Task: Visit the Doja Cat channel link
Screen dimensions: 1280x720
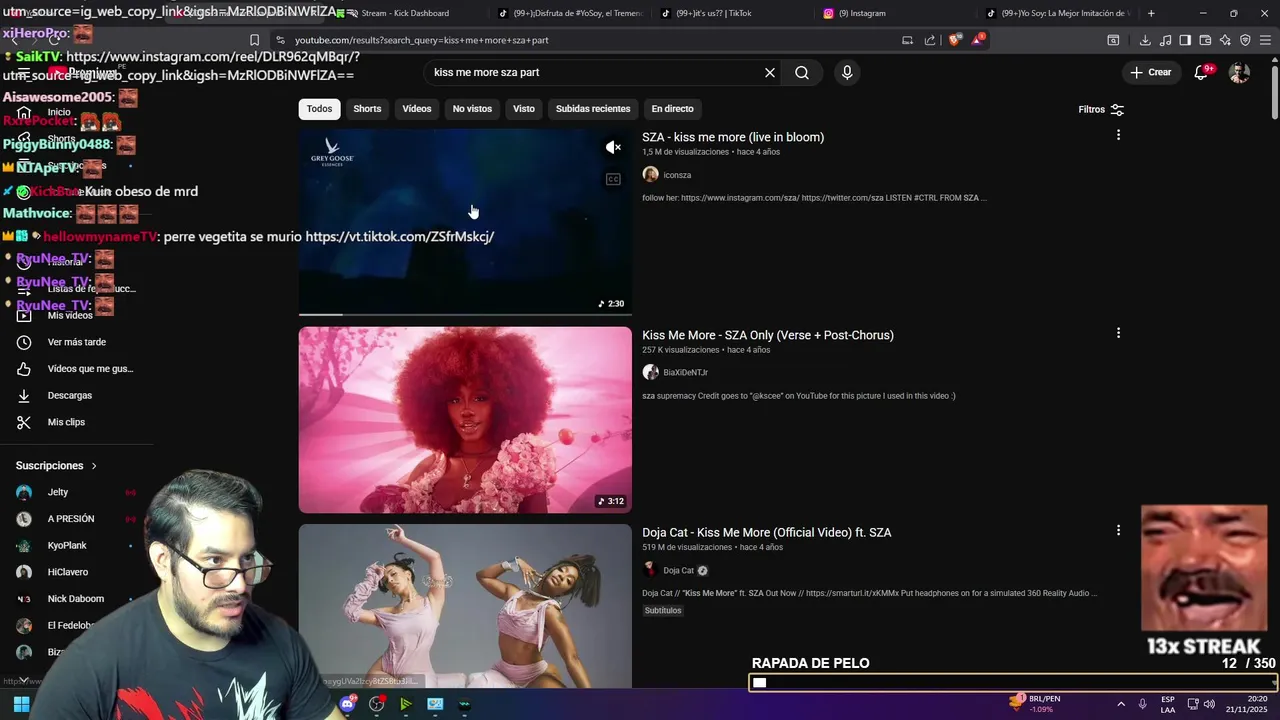Action: coord(678,570)
